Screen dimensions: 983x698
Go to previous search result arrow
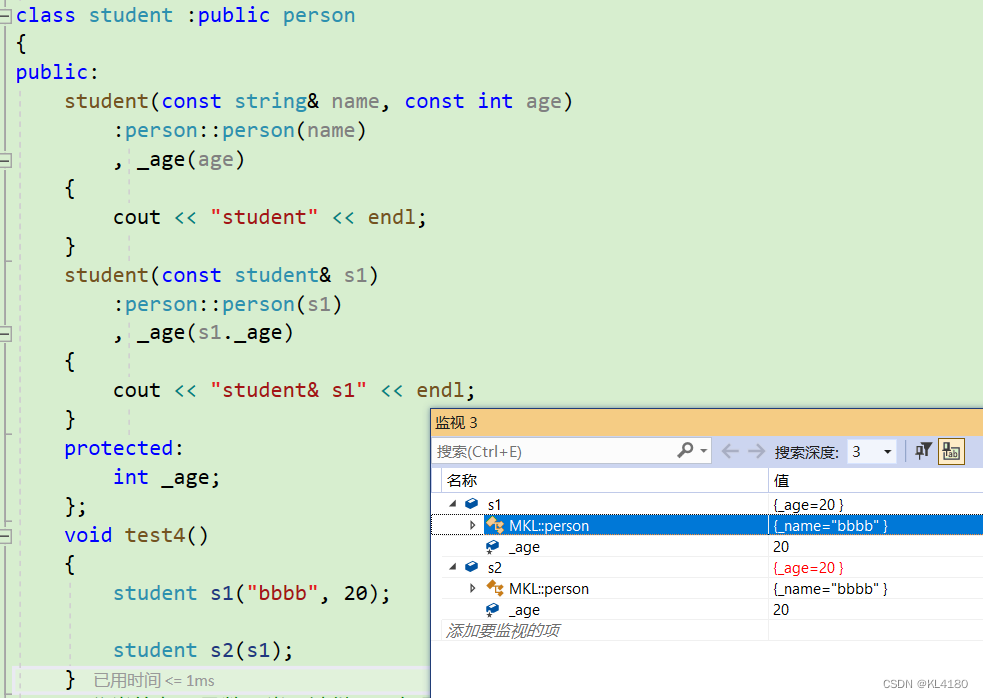(x=730, y=451)
